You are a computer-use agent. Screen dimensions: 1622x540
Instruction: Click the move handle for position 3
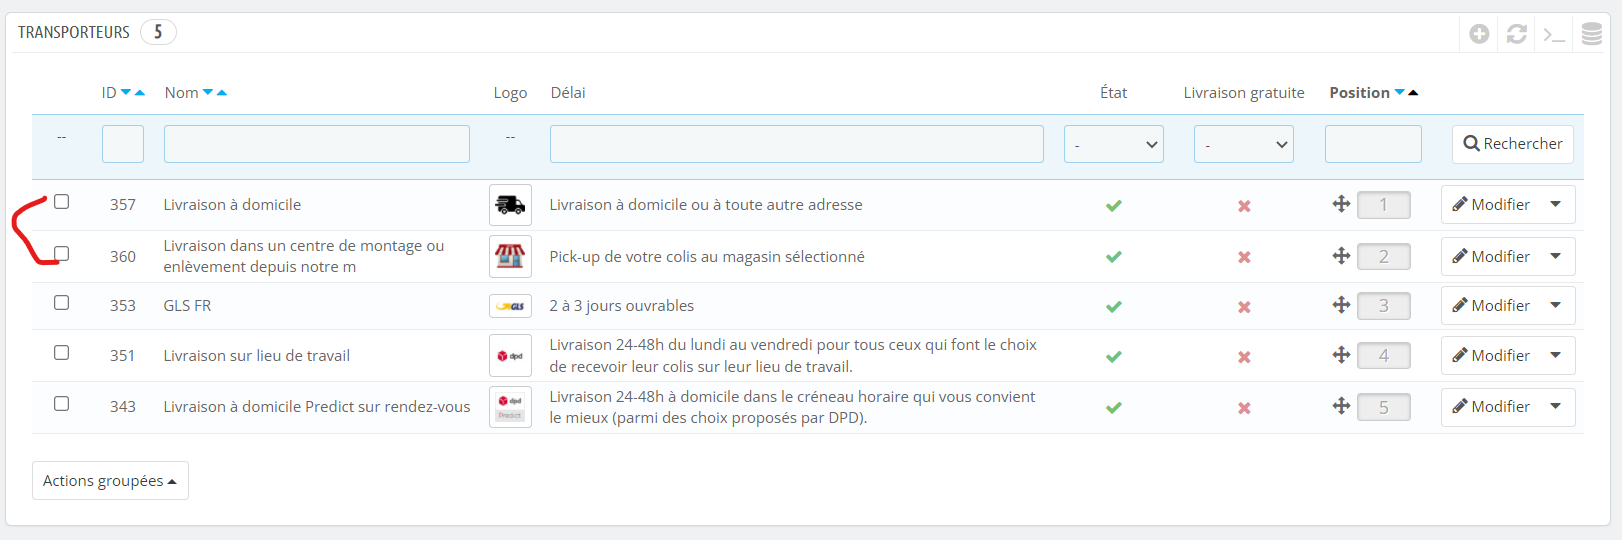tap(1341, 305)
